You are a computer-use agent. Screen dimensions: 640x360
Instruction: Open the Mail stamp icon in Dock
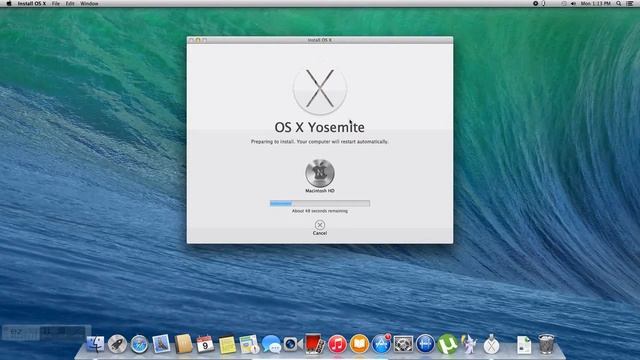[x=161, y=344]
